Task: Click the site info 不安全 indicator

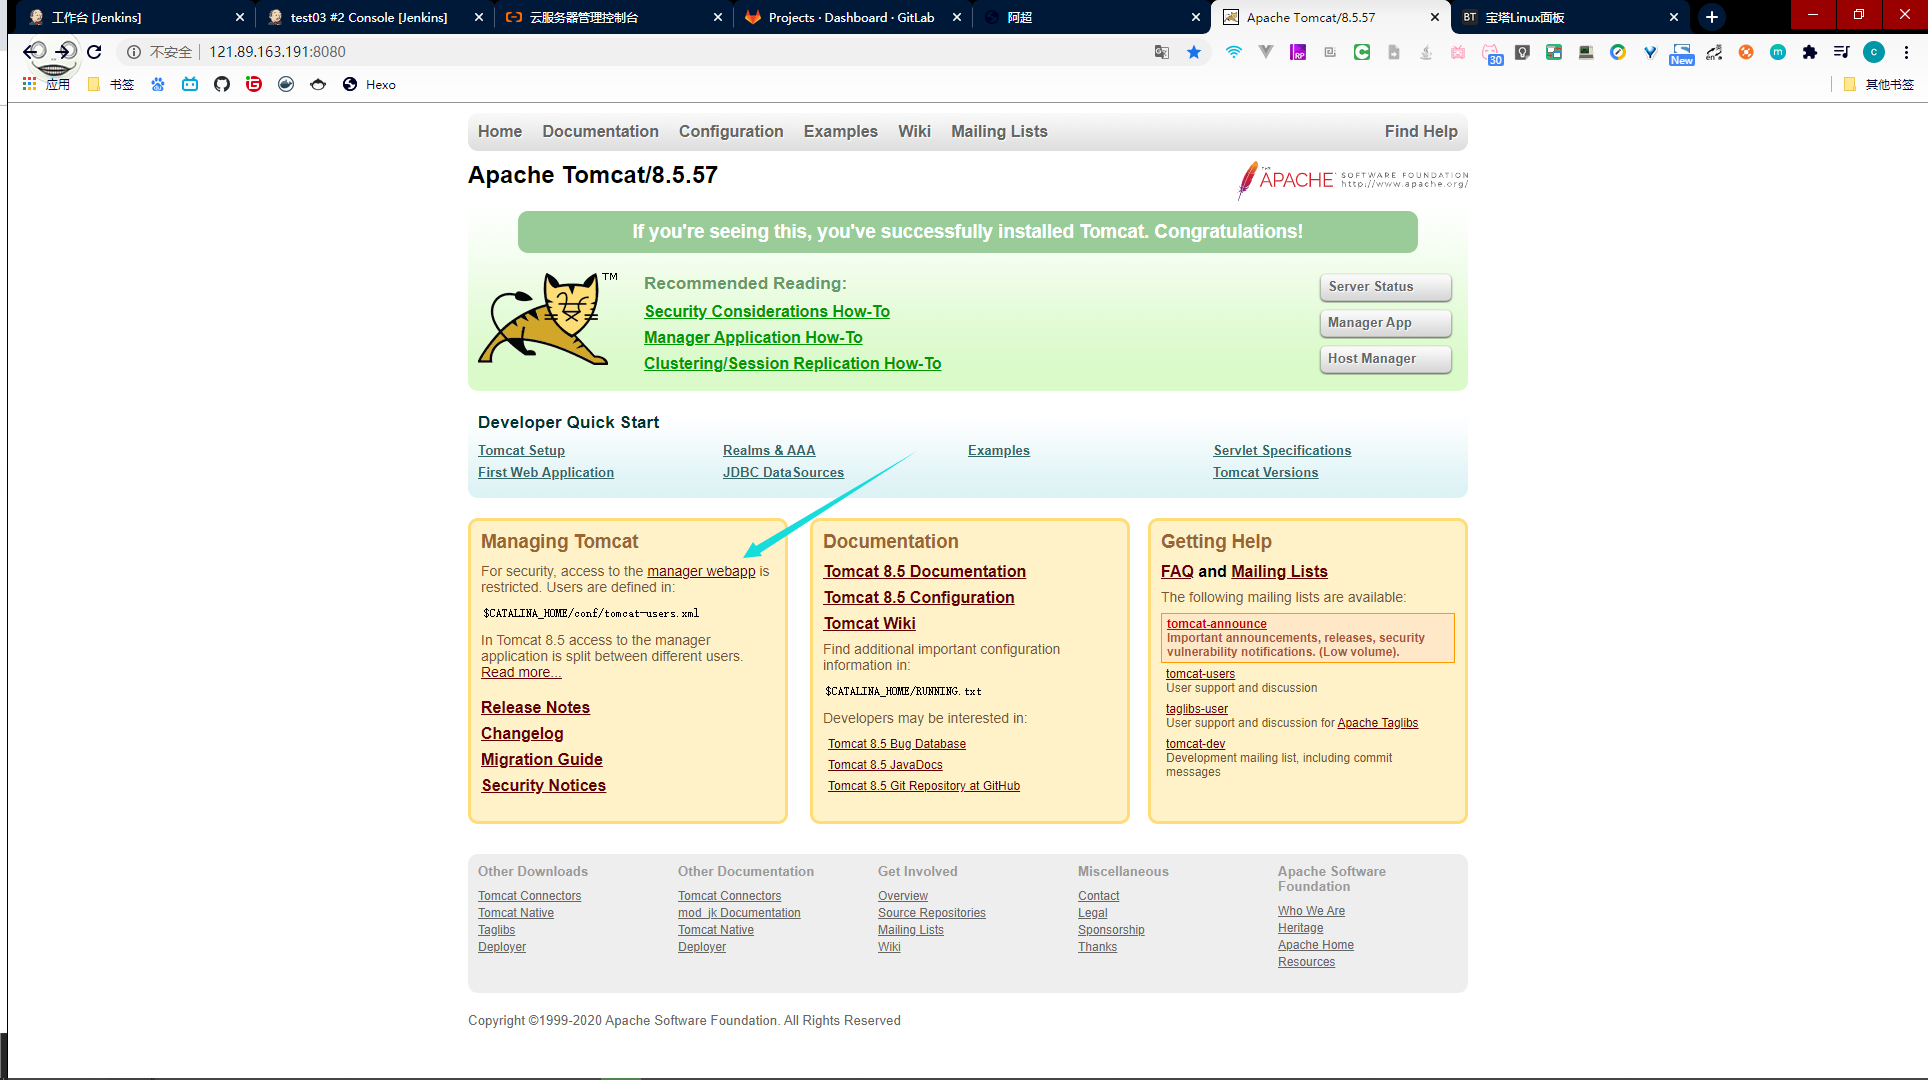Action: click(x=160, y=52)
